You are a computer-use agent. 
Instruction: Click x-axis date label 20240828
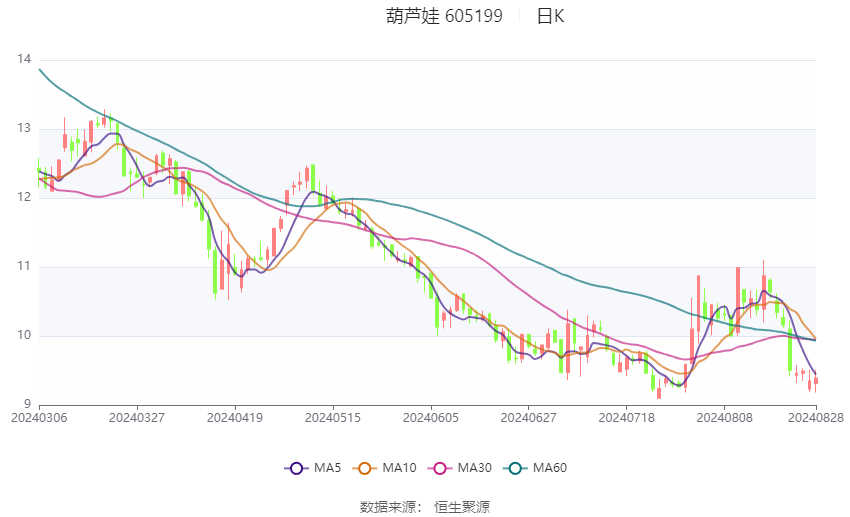click(816, 418)
